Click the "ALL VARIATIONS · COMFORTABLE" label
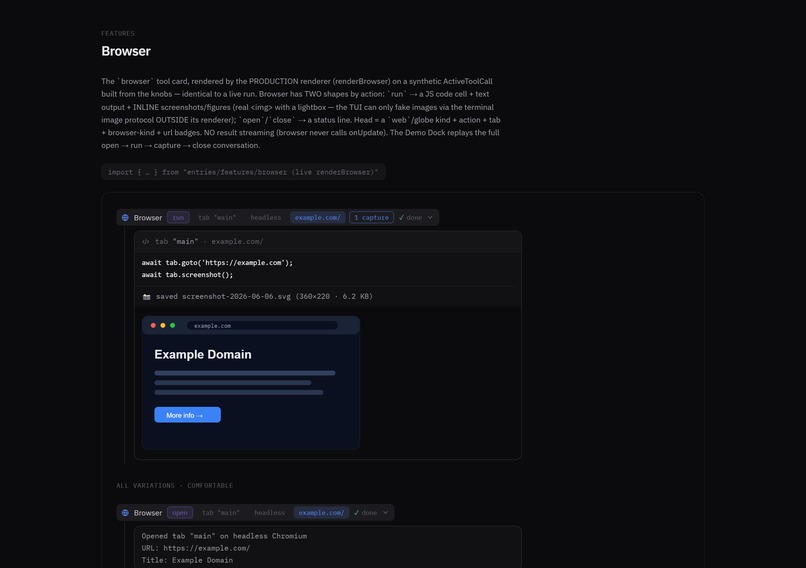 [x=174, y=485]
